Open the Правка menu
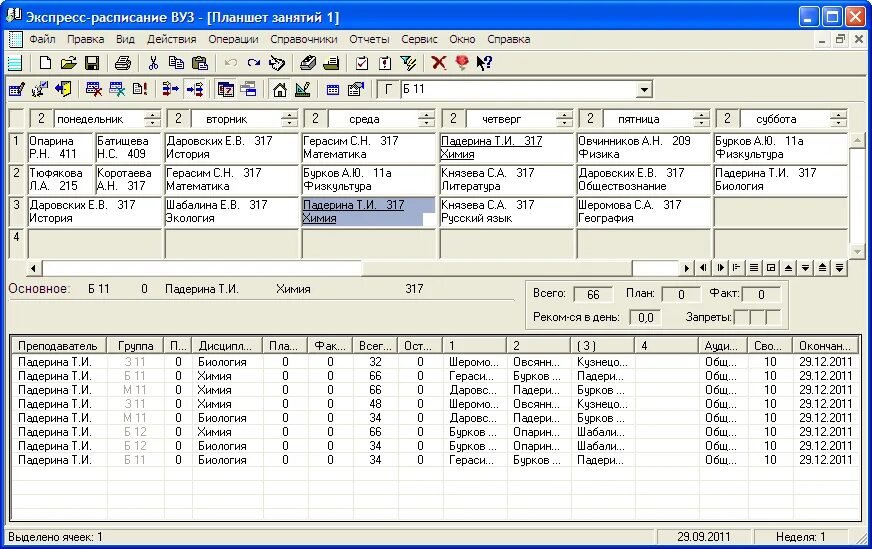This screenshot has width=872, height=549. click(x=86, y=39)
